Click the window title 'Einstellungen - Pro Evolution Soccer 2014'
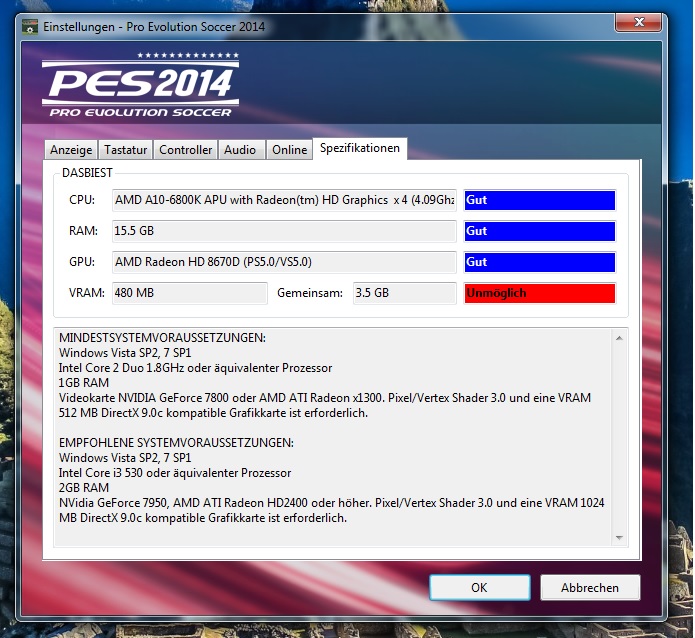The image size is (695, 638). pyautogui.click(x=154, y=27)
